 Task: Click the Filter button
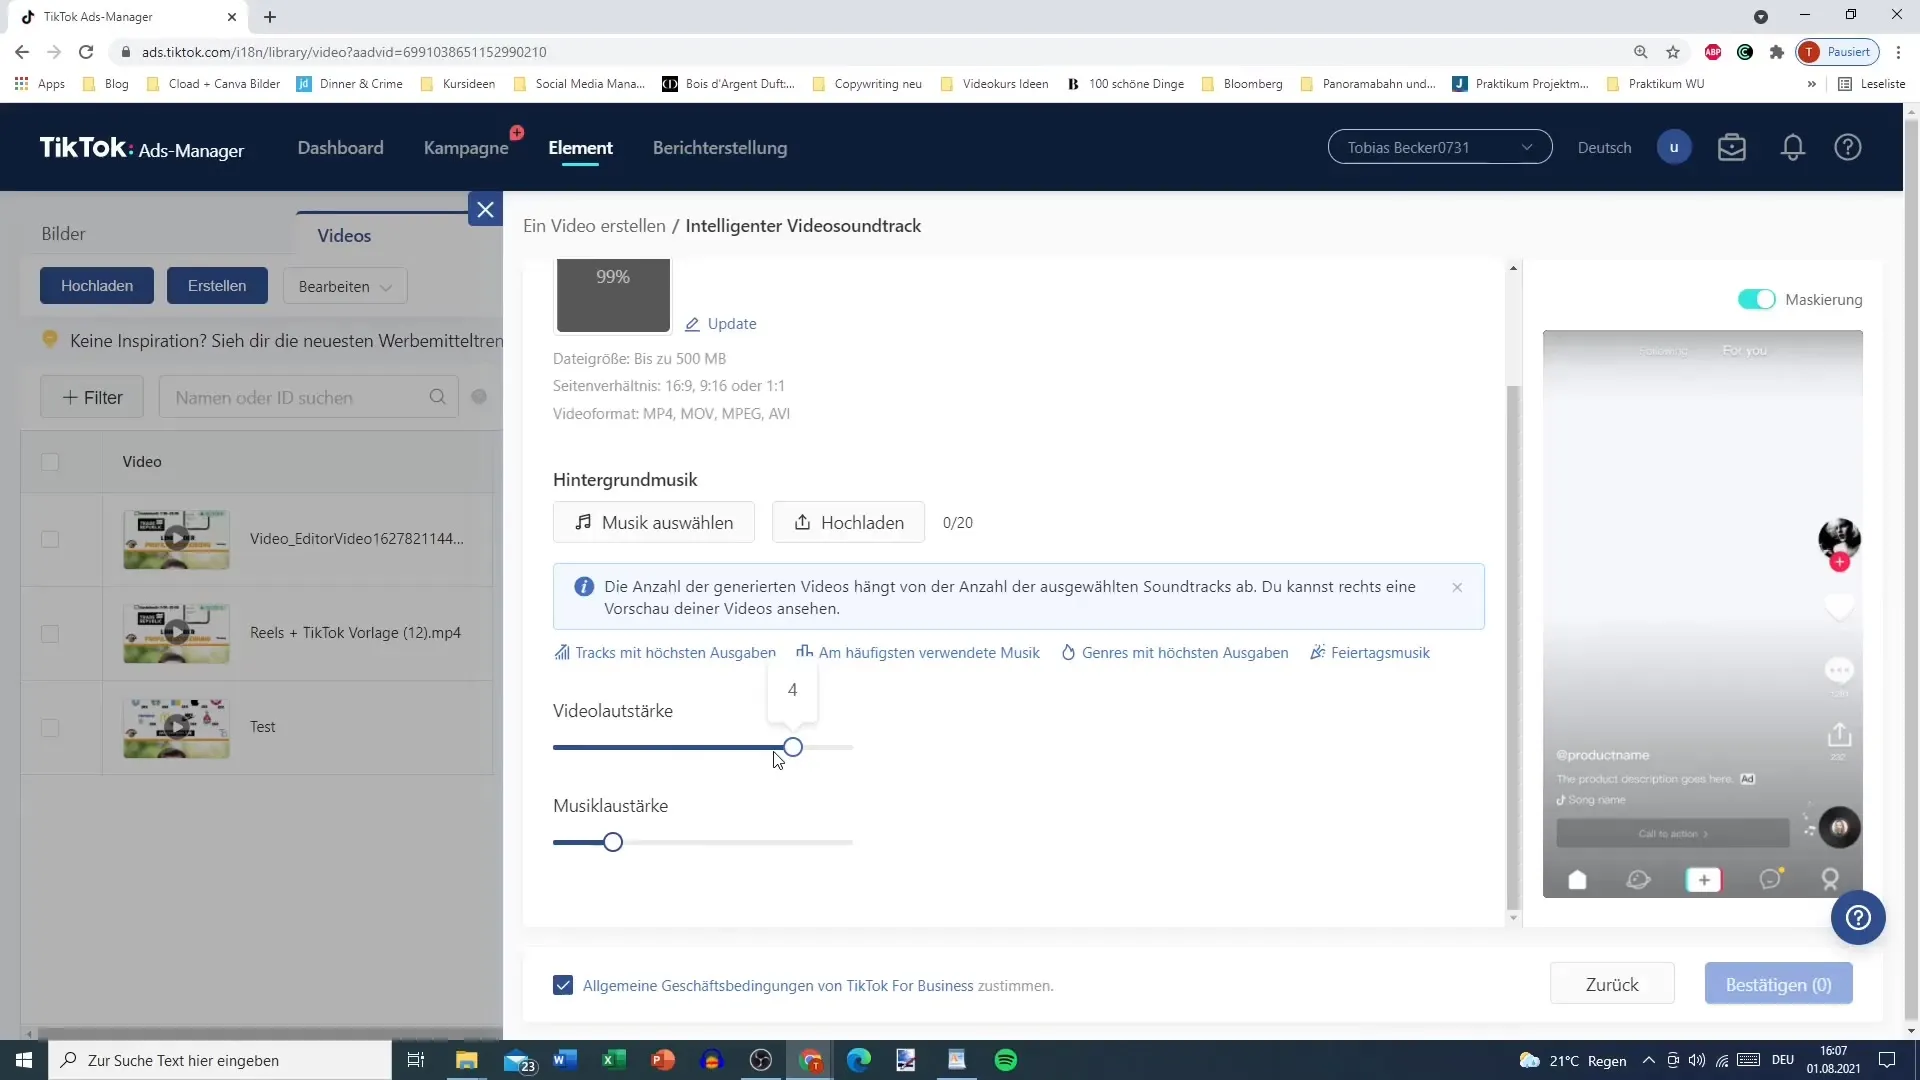click(x=92, y=397)
